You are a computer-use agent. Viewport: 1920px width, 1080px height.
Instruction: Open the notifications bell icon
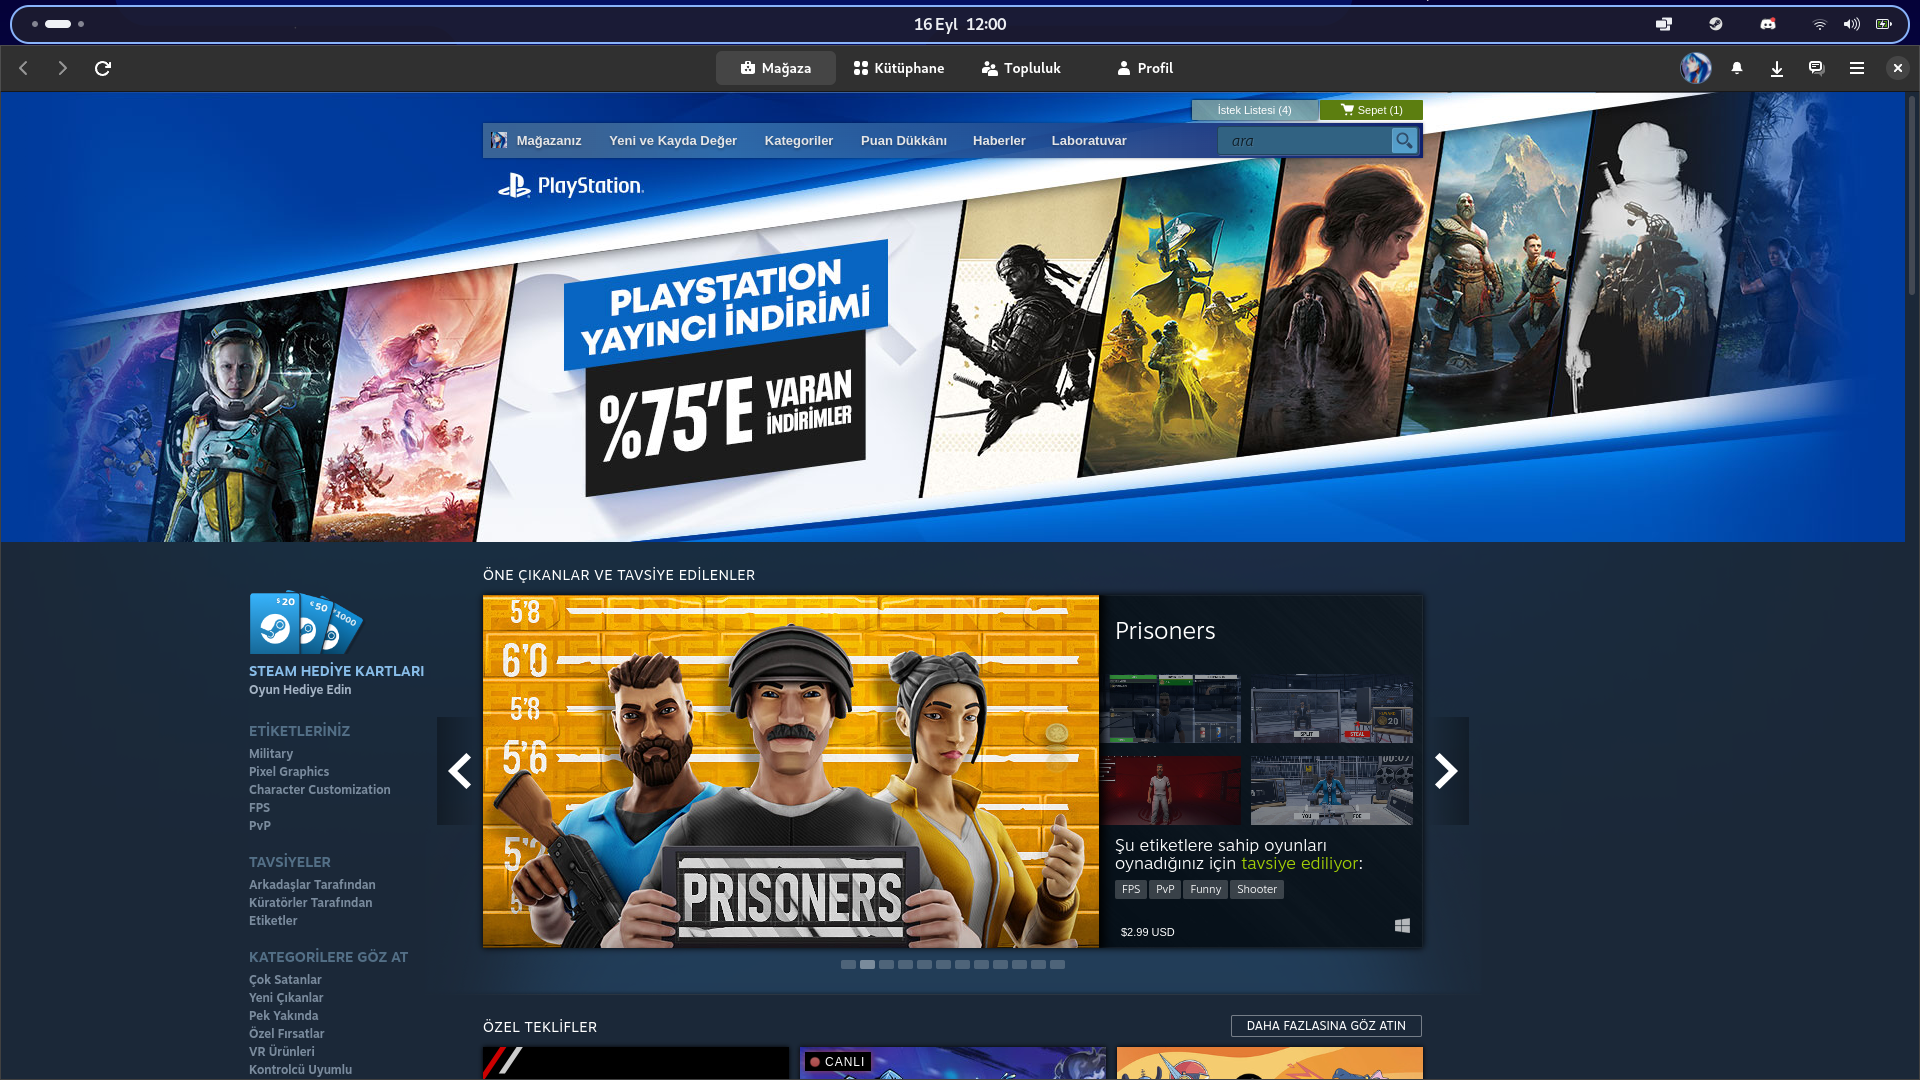tap(1737, 68)
